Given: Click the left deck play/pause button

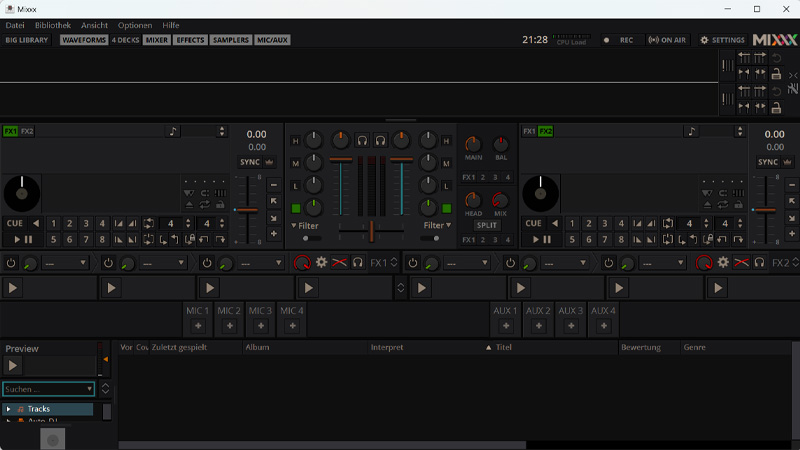Looking at the screenshot, I should tap(23, 240).
